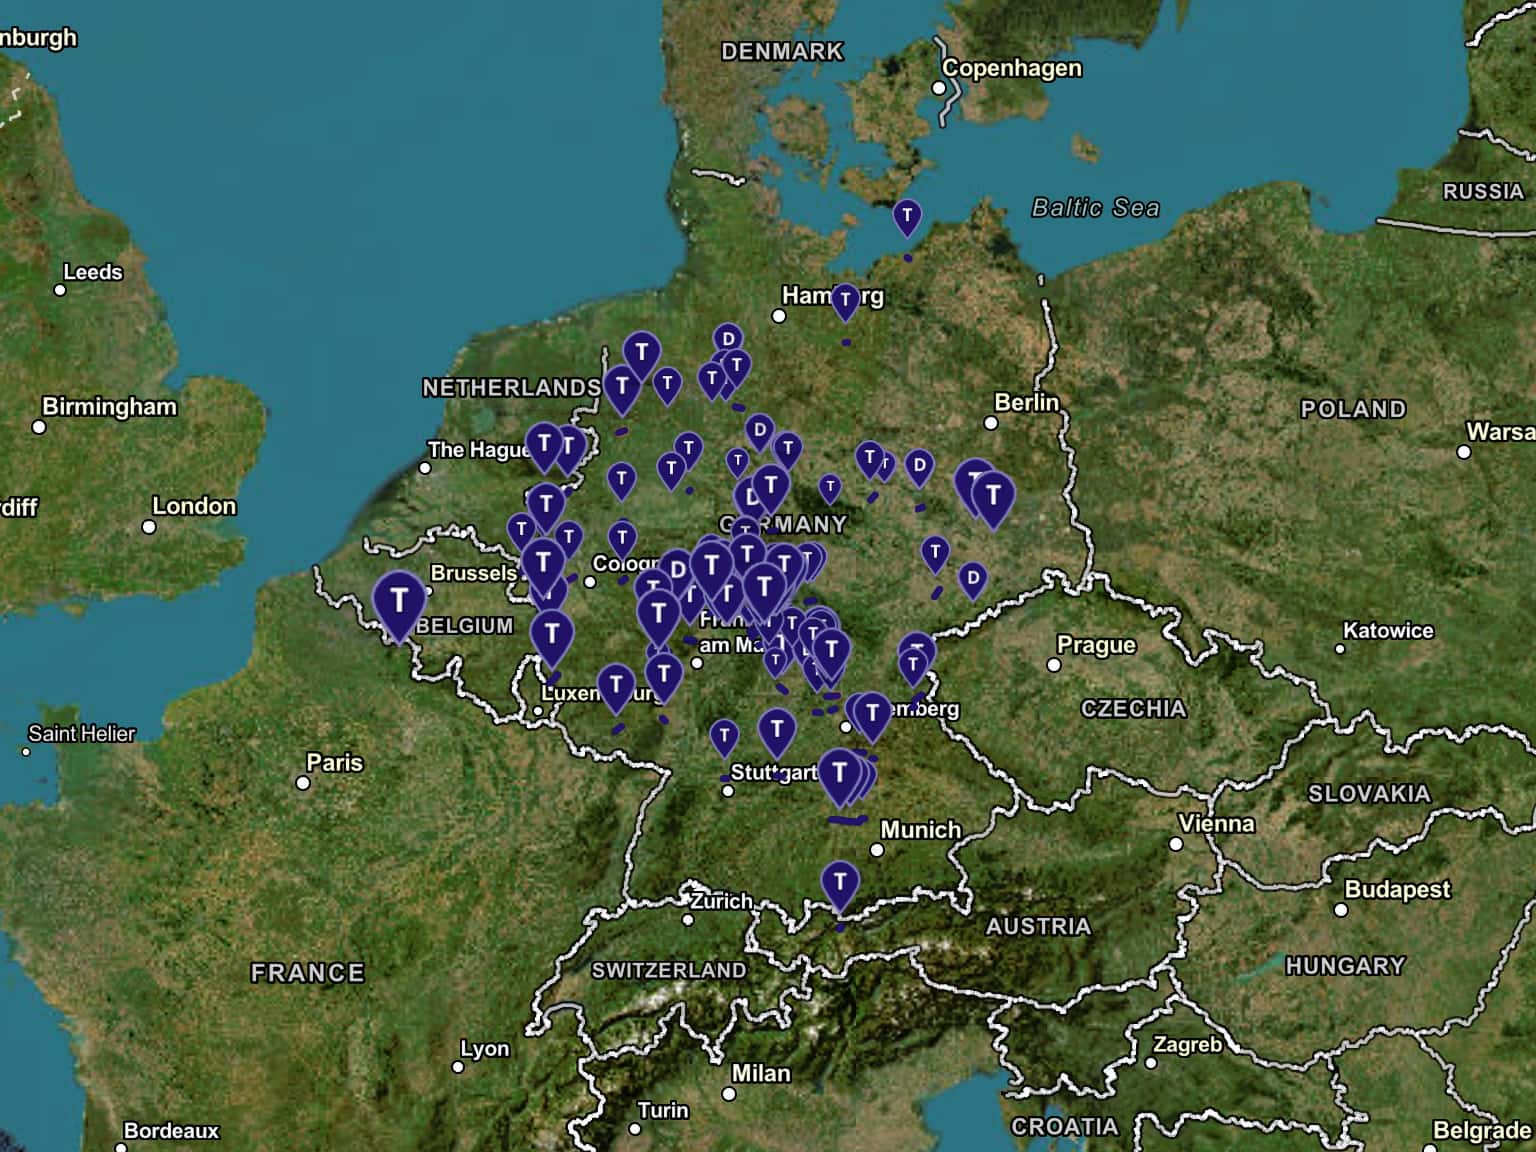Image resolution: width=1536 pixels, height=1152 pixels.
Task: Select the large T marker southeast of Berlin
Action: point(992,497)
